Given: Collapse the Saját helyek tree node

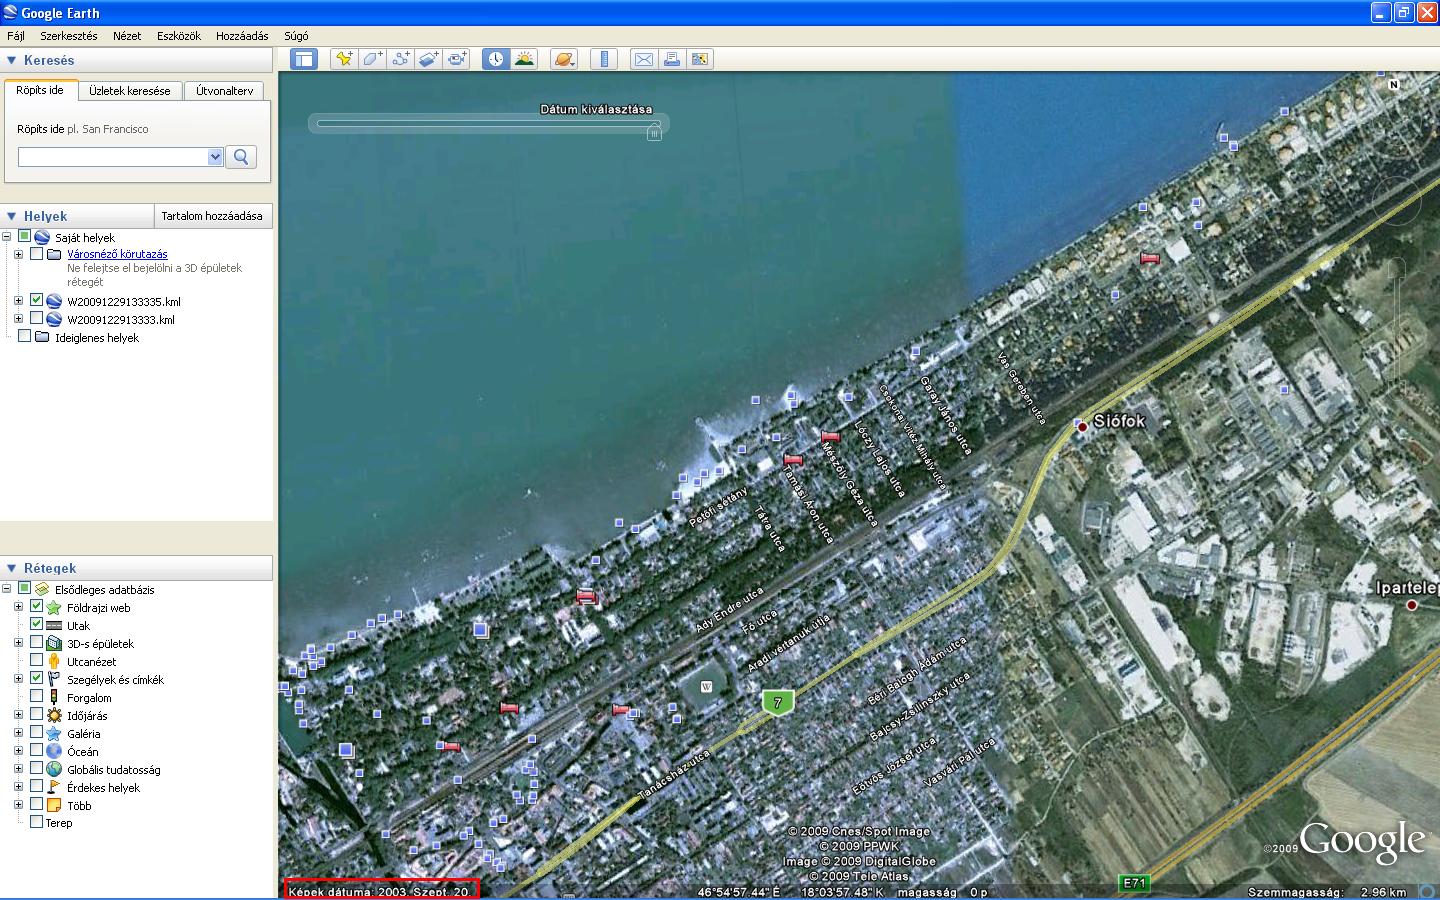Looking at the screenshot, I should click(x=7, y=237).
